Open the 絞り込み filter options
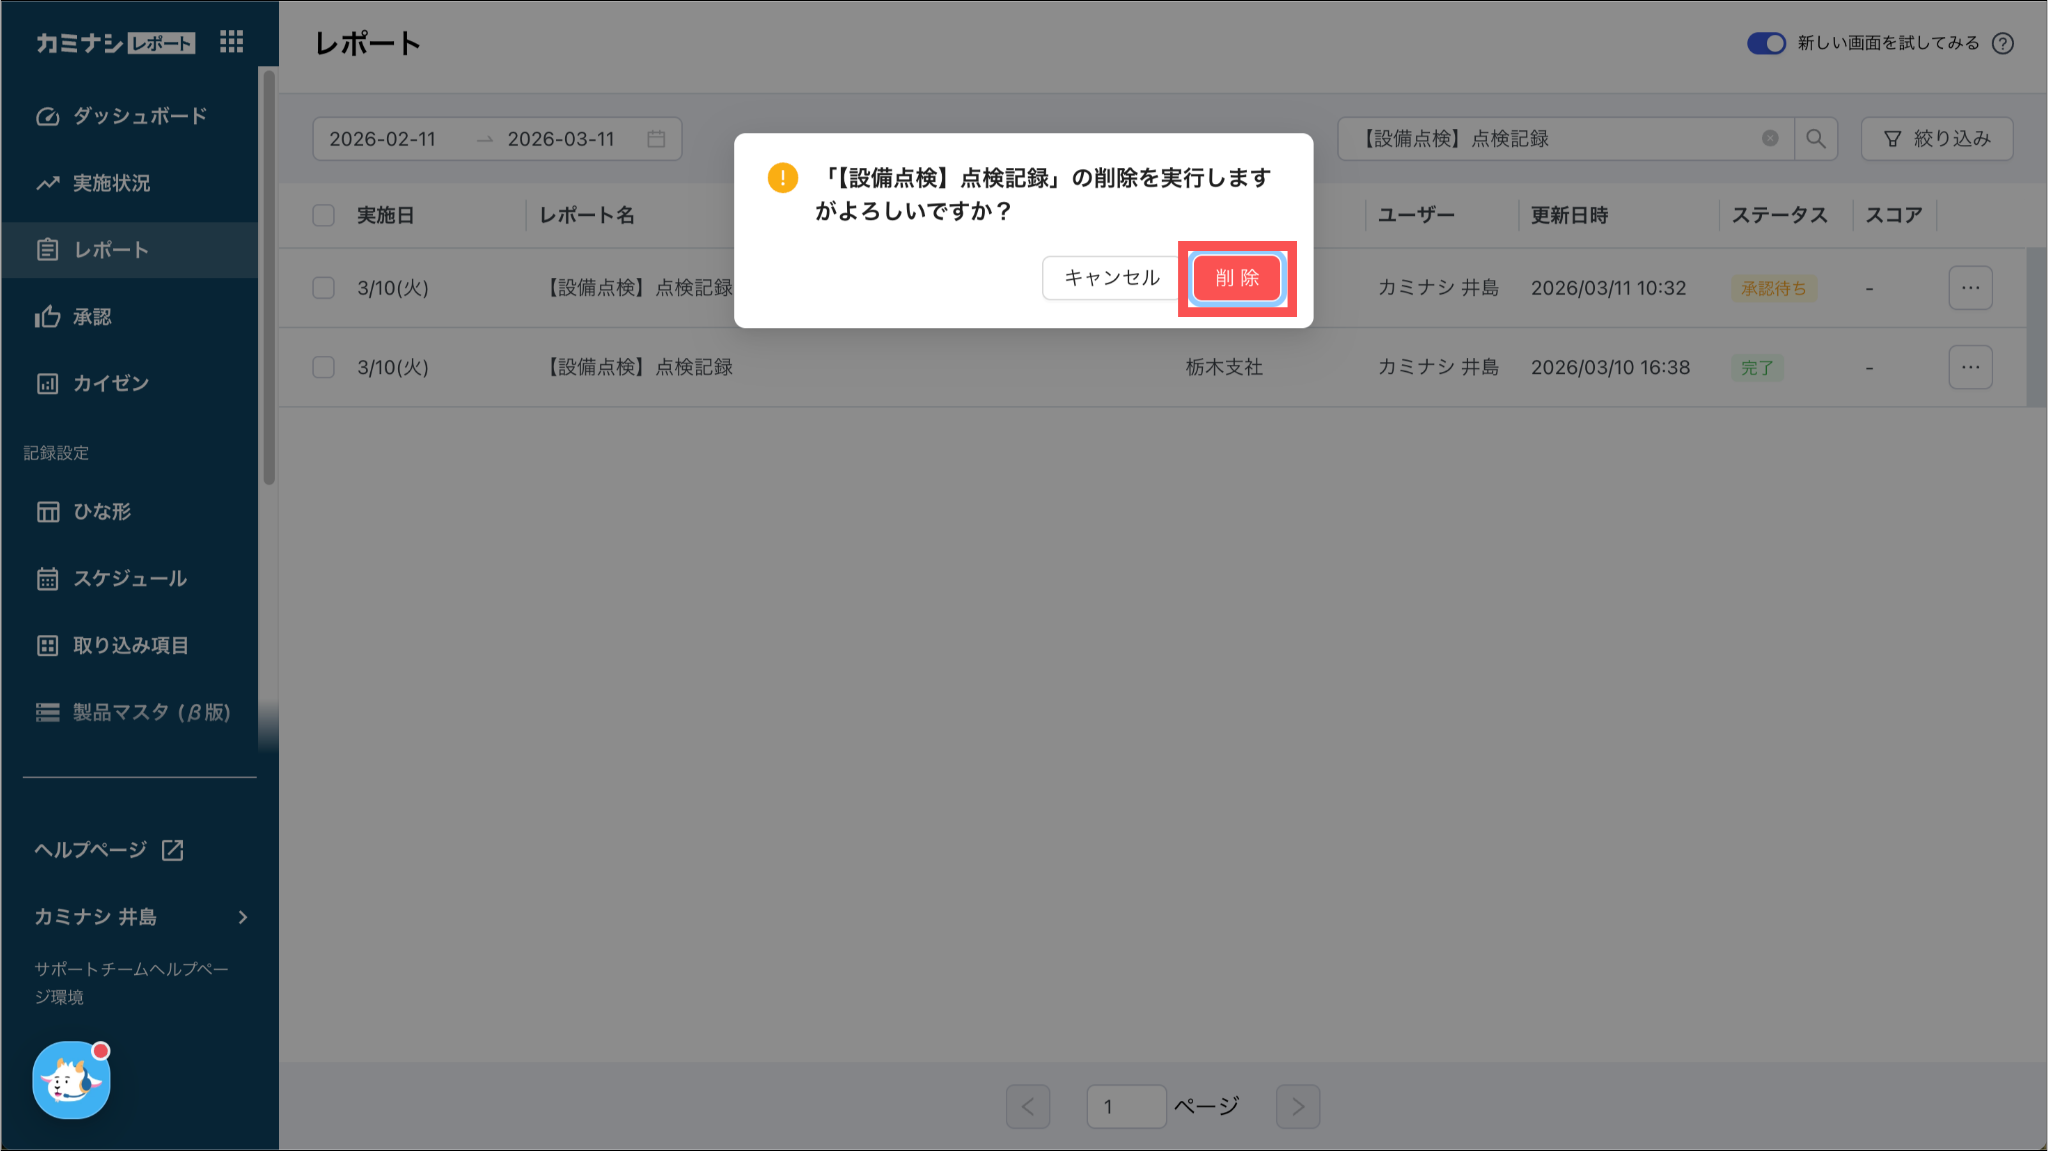Screen dimensions: 2048x1151 pos(1936,139)
